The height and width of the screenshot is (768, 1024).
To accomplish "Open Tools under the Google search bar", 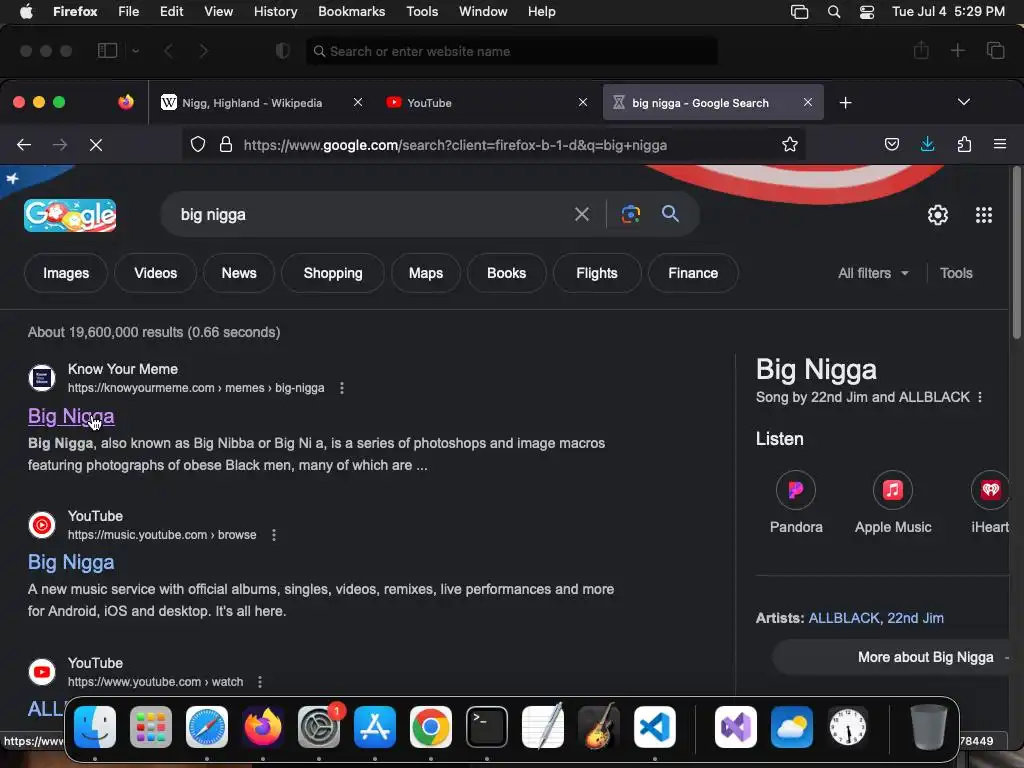I will [956, 273].
